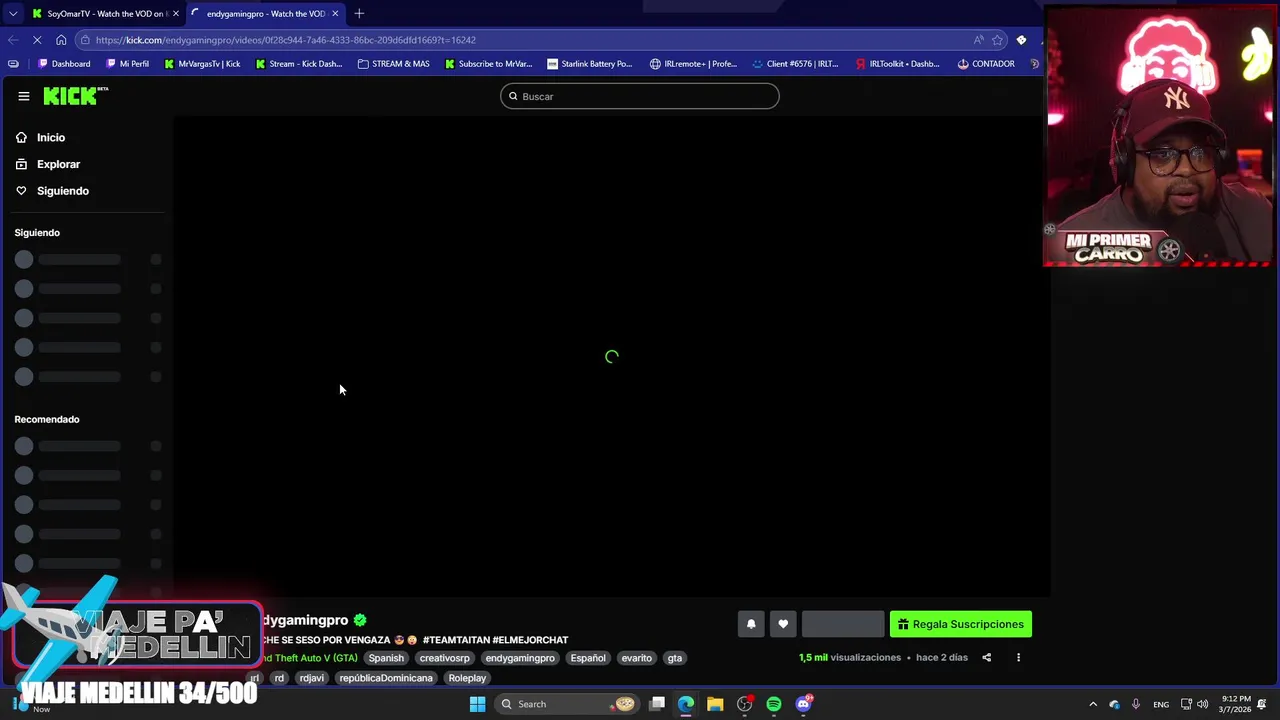Select the gta tag

pyautogui.click(x=675, y=658)
